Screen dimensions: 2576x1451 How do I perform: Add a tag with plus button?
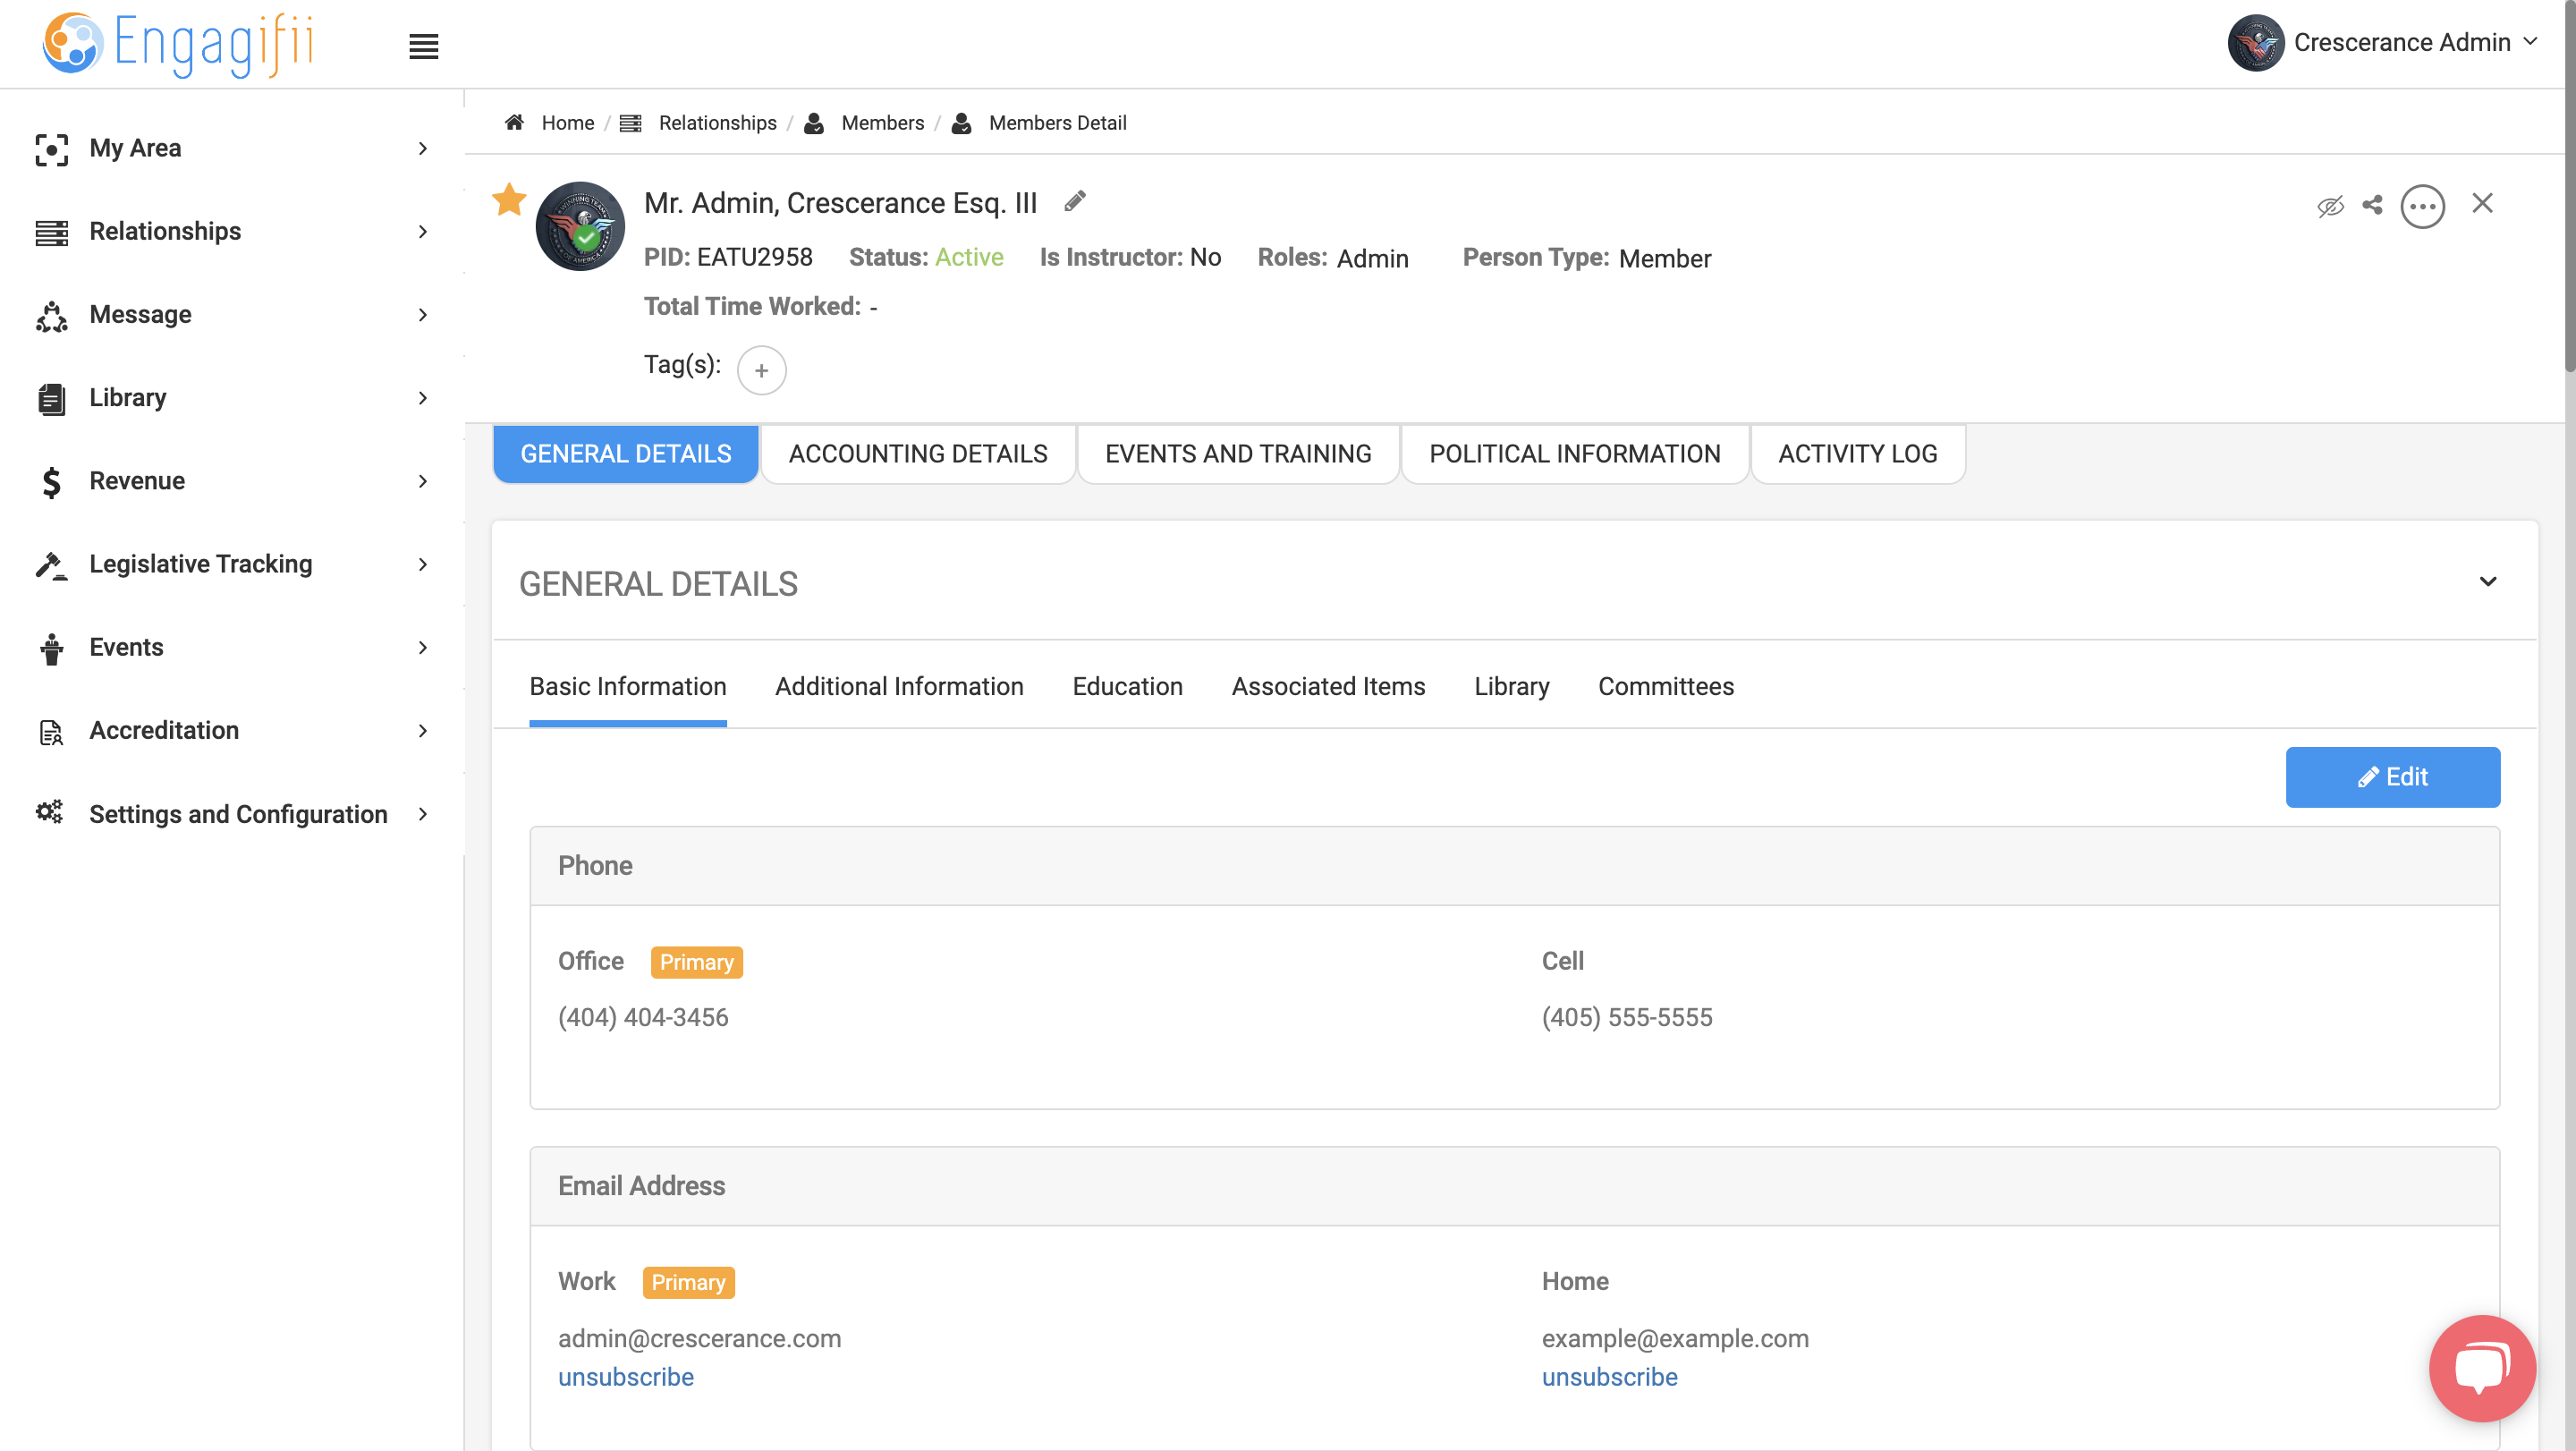[761, 371]
